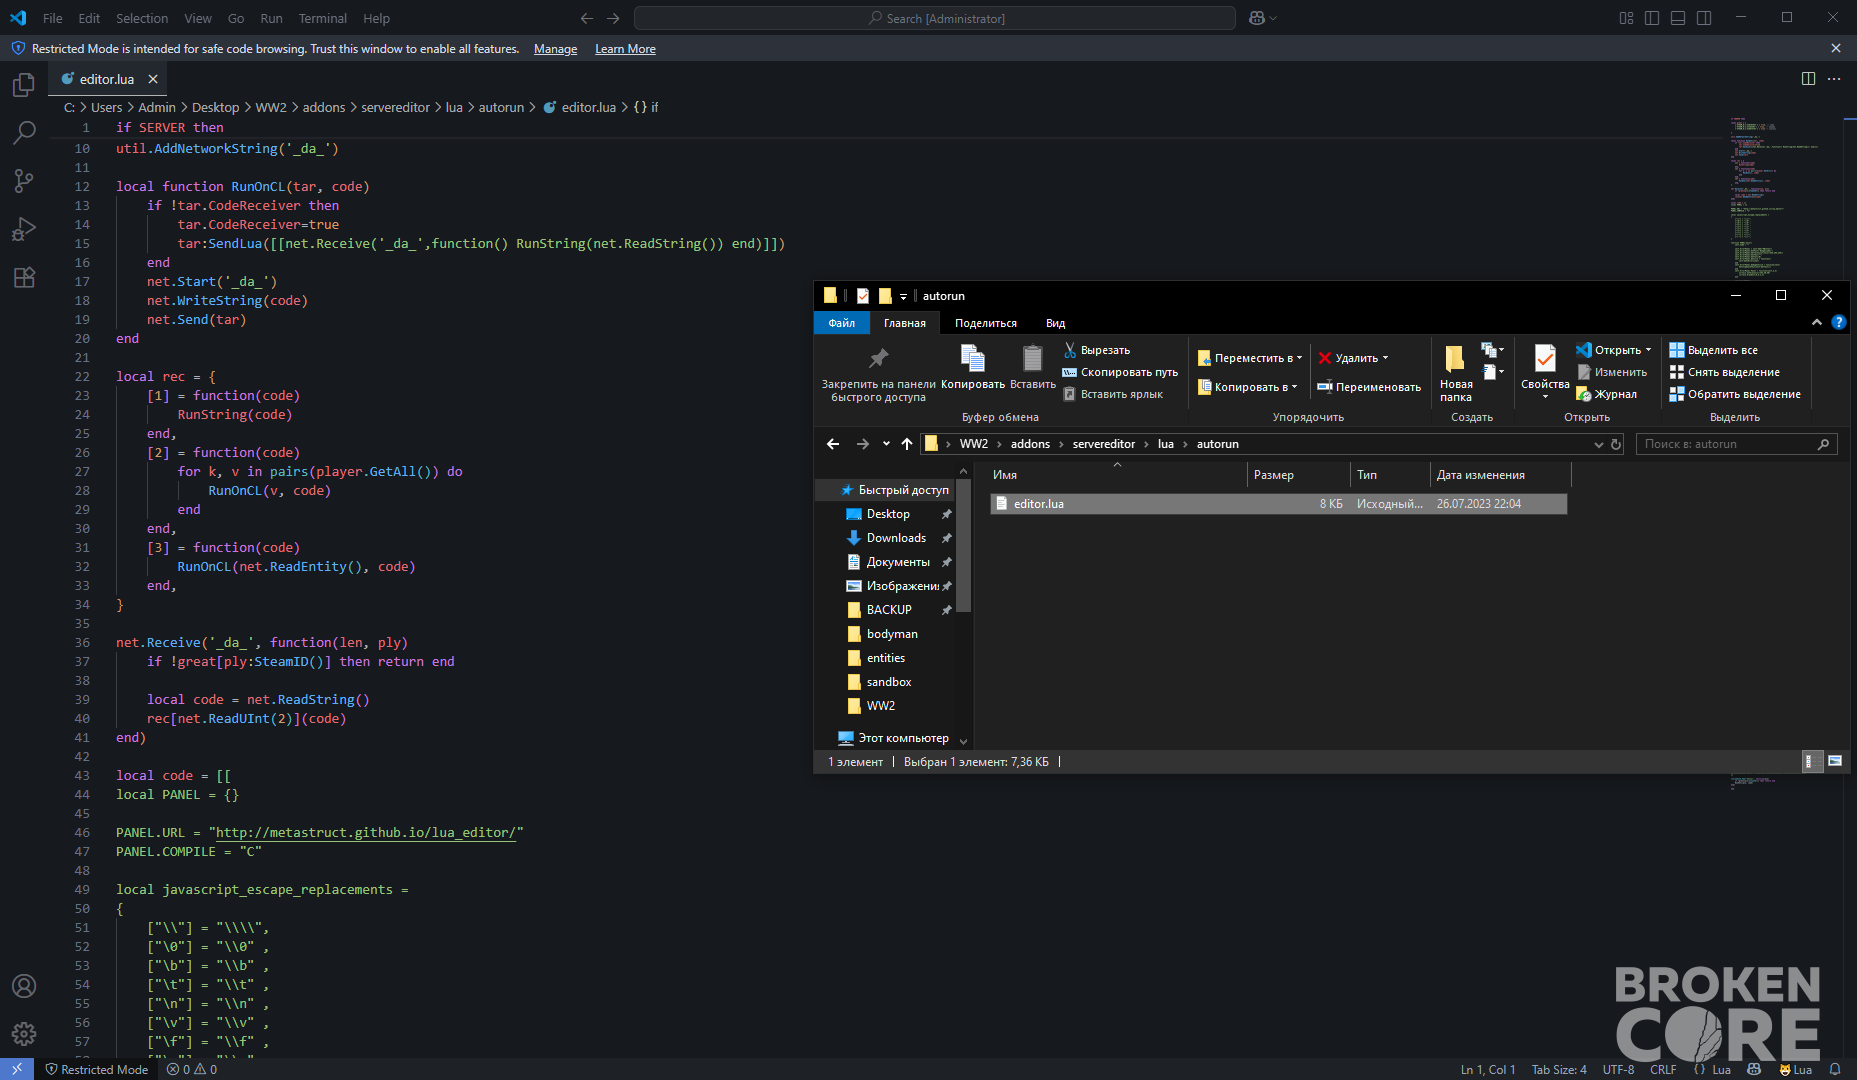This screenshot has width=1857, height=1080.
Task: Click Переименовать in the ribbon
Action: click(1369, 387)
